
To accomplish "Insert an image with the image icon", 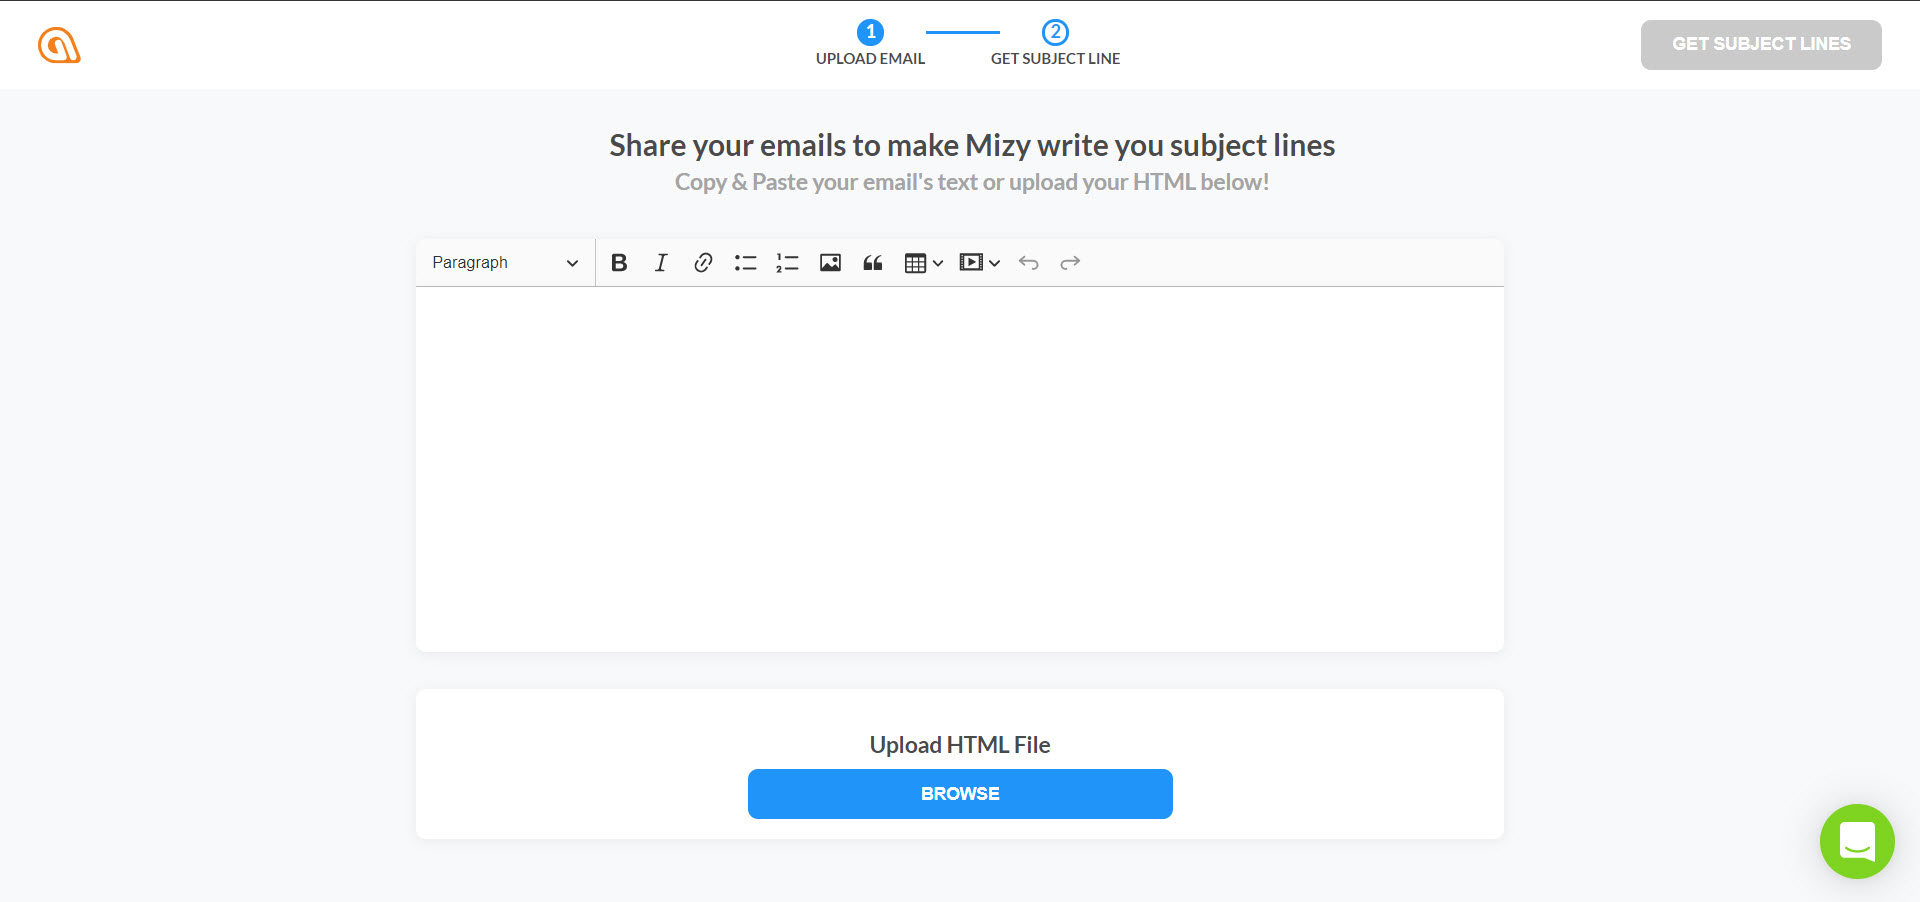I will click(x=830, y=262).
